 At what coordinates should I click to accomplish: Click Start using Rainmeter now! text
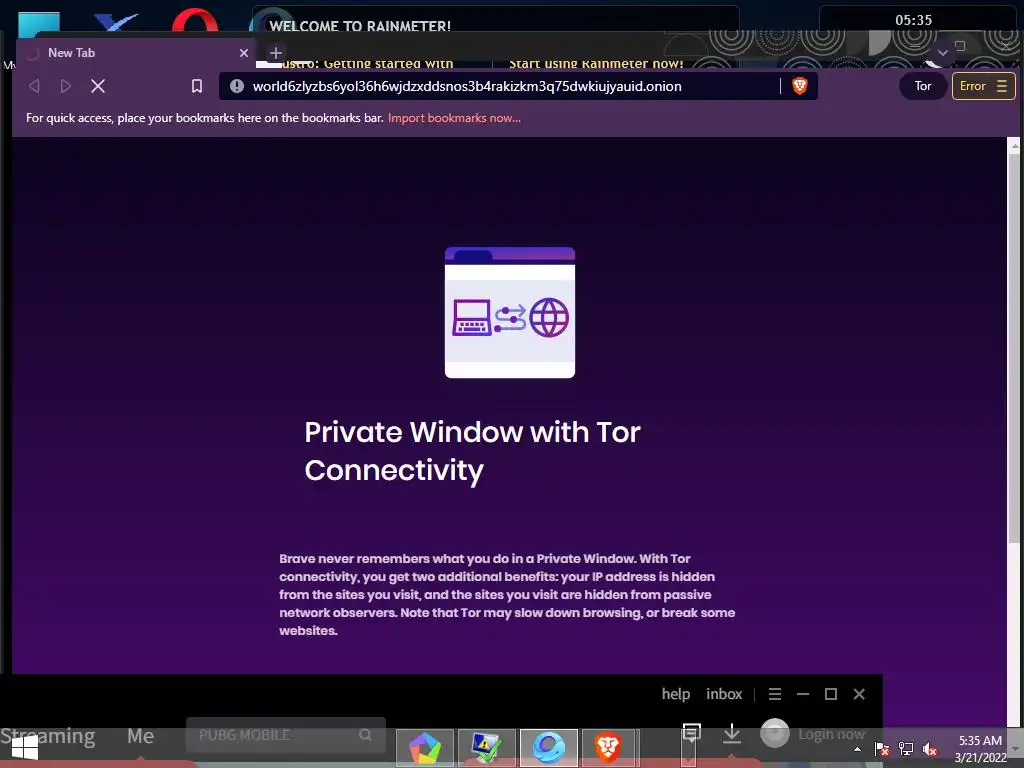tap(596, 63)
